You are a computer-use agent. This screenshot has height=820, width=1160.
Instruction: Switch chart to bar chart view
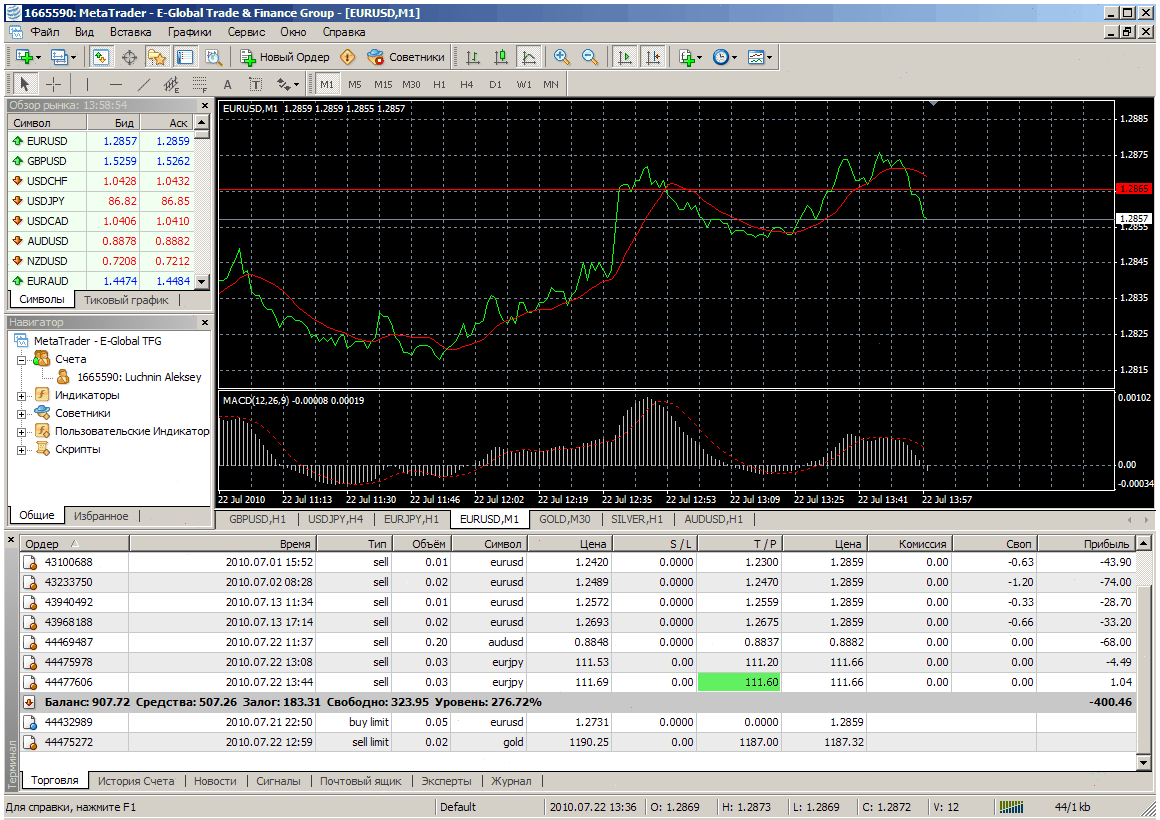473,57
